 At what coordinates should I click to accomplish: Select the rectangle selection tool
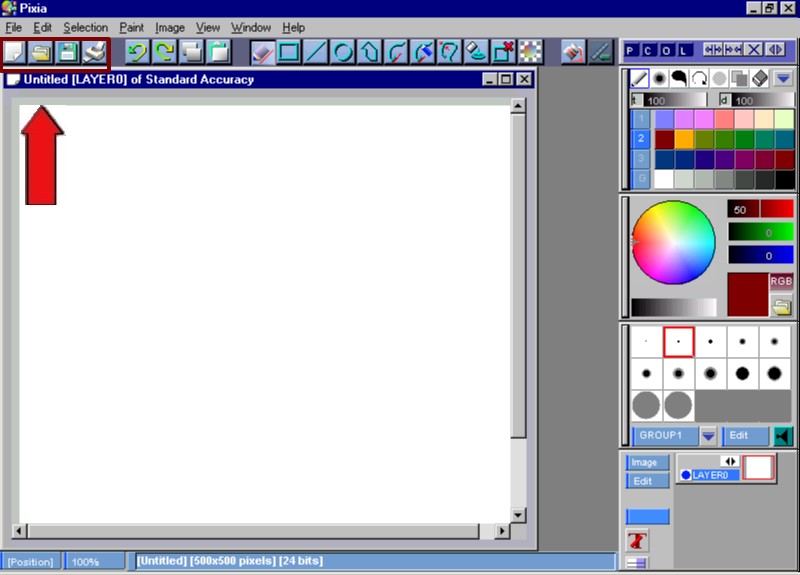[x=289, y=52]
